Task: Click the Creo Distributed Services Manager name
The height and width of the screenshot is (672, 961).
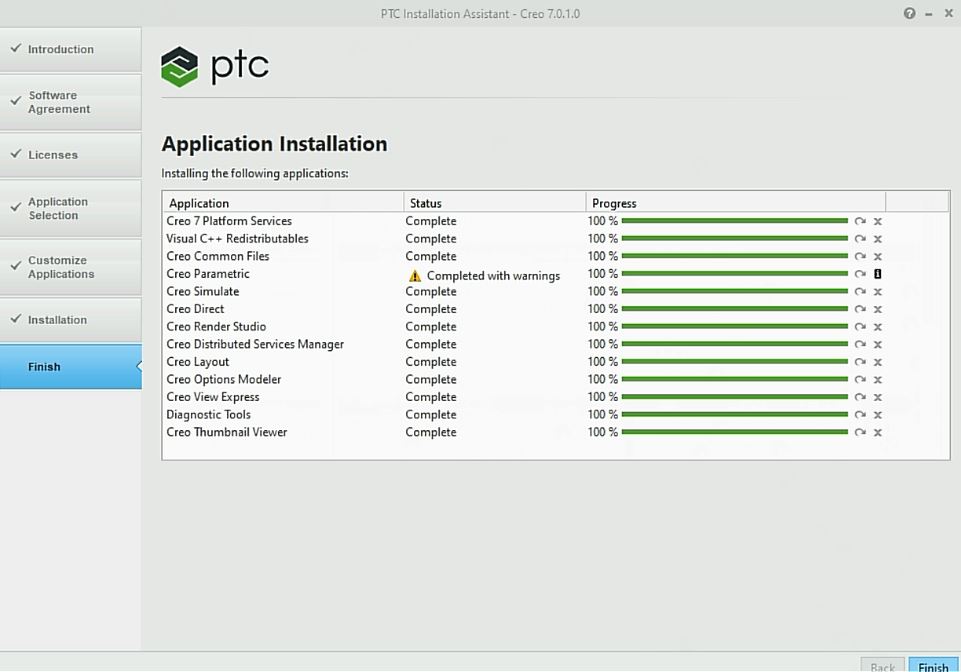Action: (x=255, y=345)
